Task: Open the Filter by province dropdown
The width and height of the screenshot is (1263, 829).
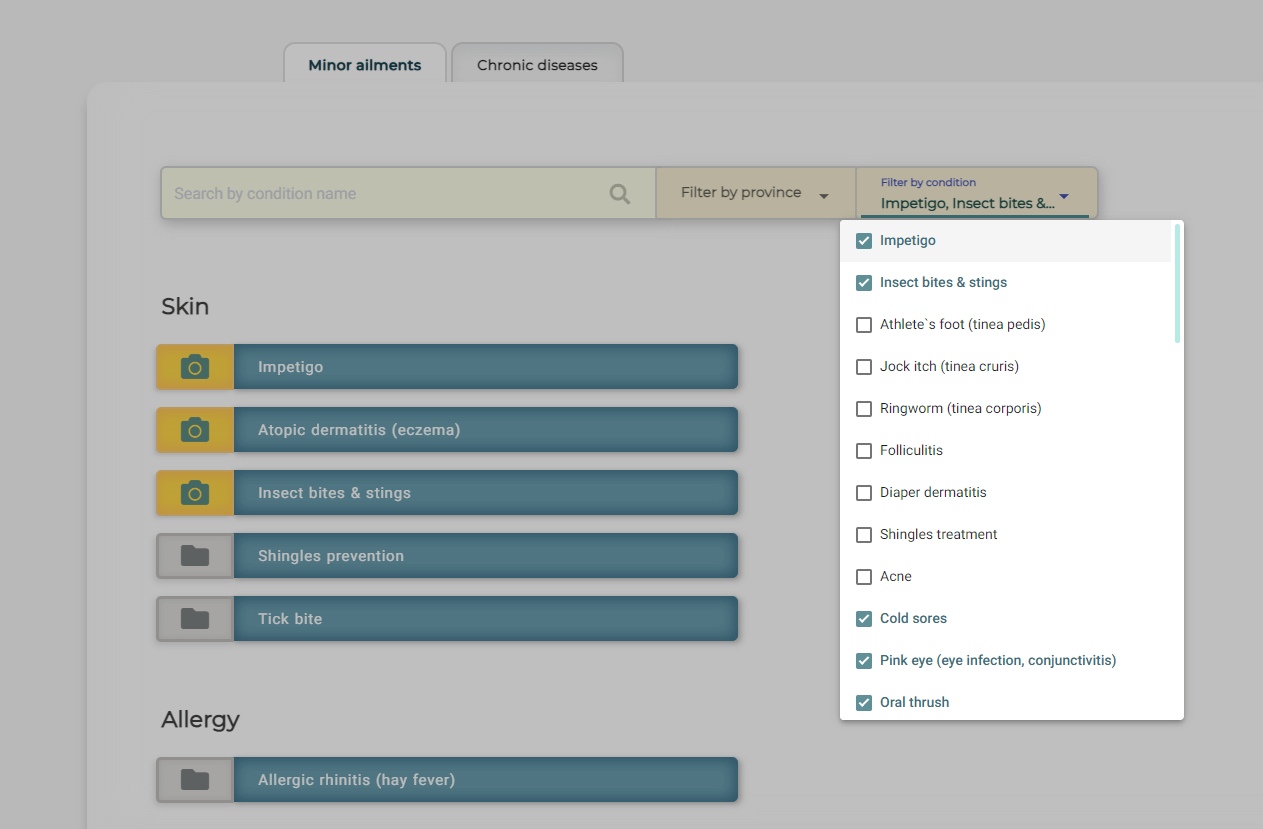Action: click(755, 192)
